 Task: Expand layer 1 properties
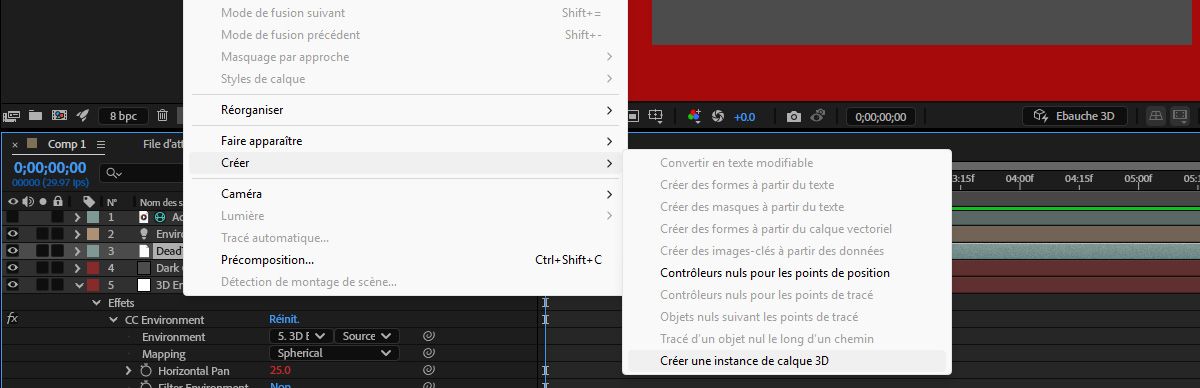(x=77, y=216)
